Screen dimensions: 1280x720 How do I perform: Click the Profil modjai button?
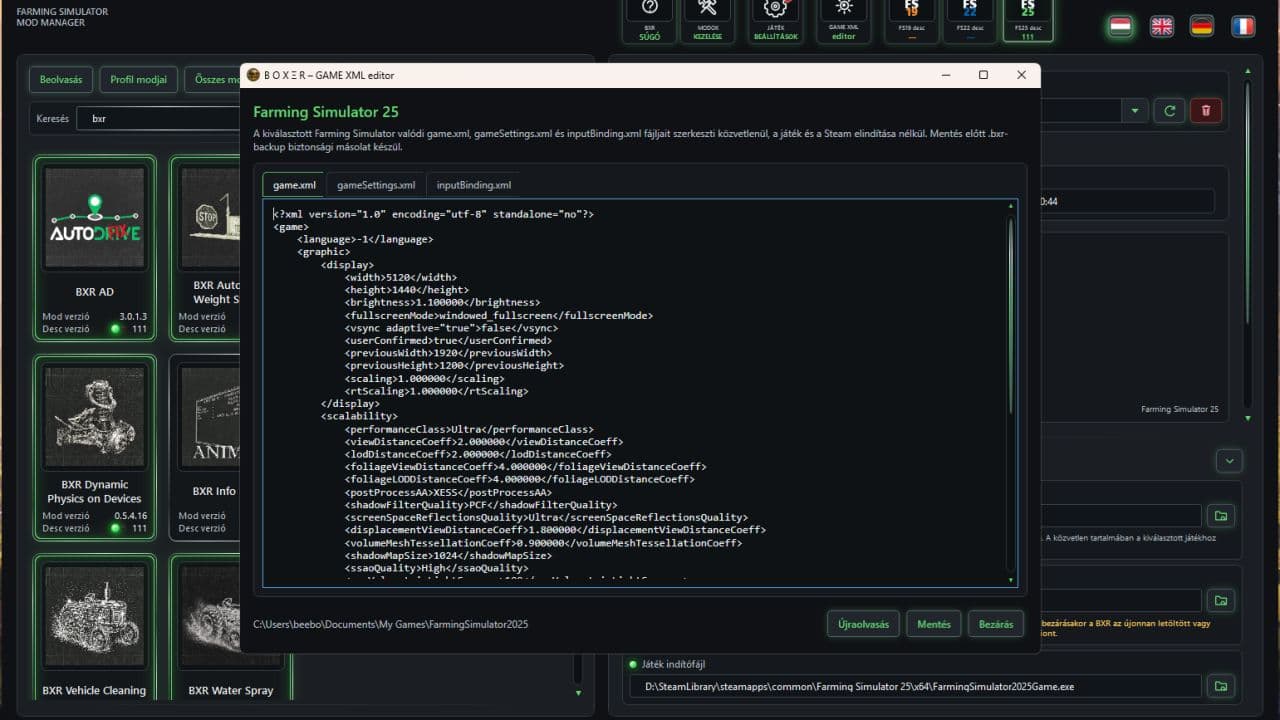click(139, 79)
